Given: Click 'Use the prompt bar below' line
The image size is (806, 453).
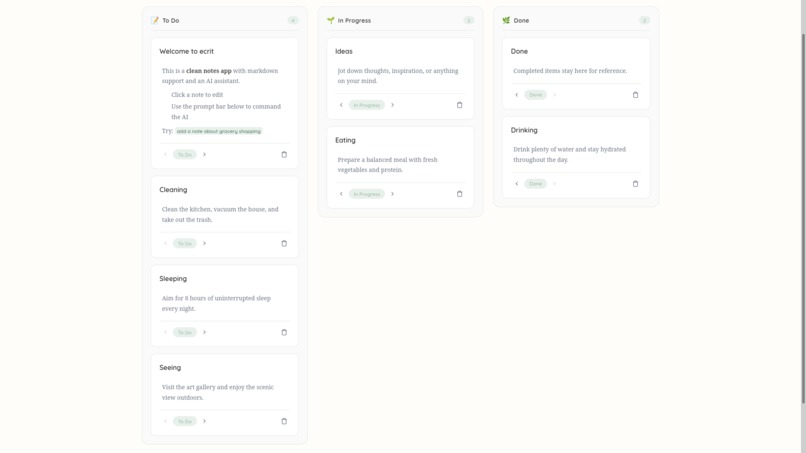Looking at the screenshot, I should point(226,112).
